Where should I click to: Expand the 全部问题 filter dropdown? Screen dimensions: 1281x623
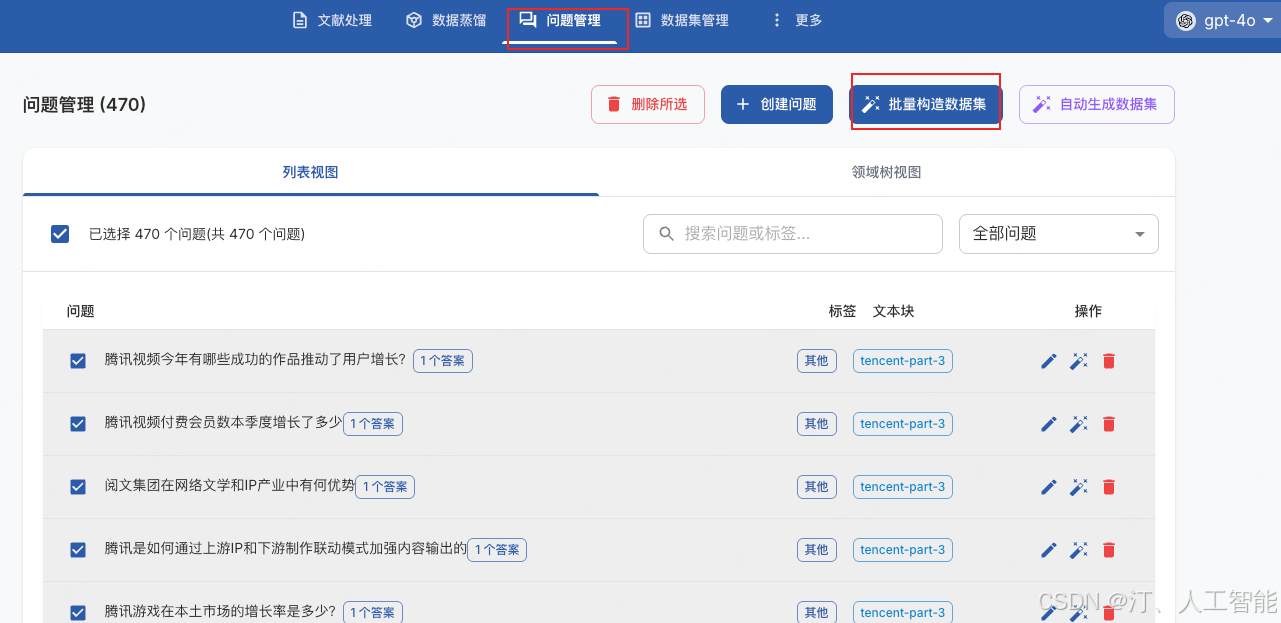pyautogui.click(x=1059, y=233)
